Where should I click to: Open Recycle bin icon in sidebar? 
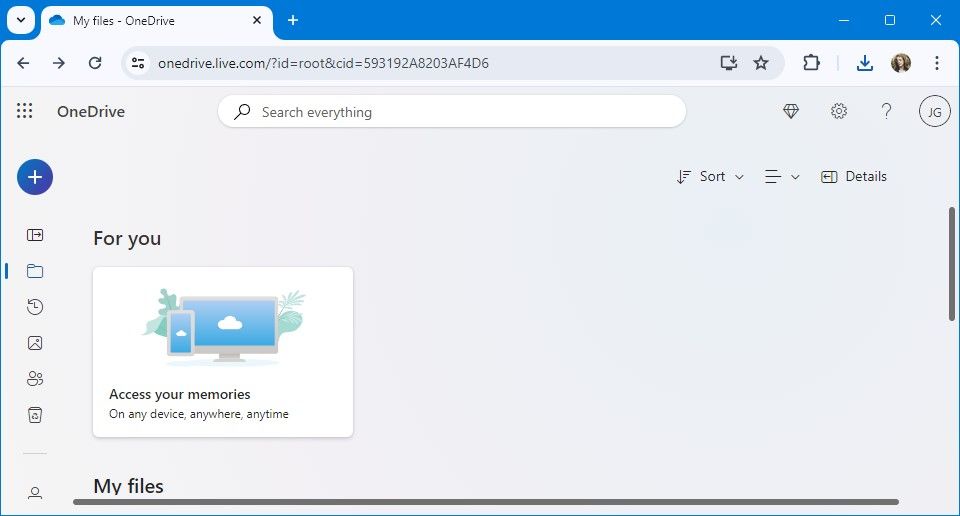[x=35, y=415]
